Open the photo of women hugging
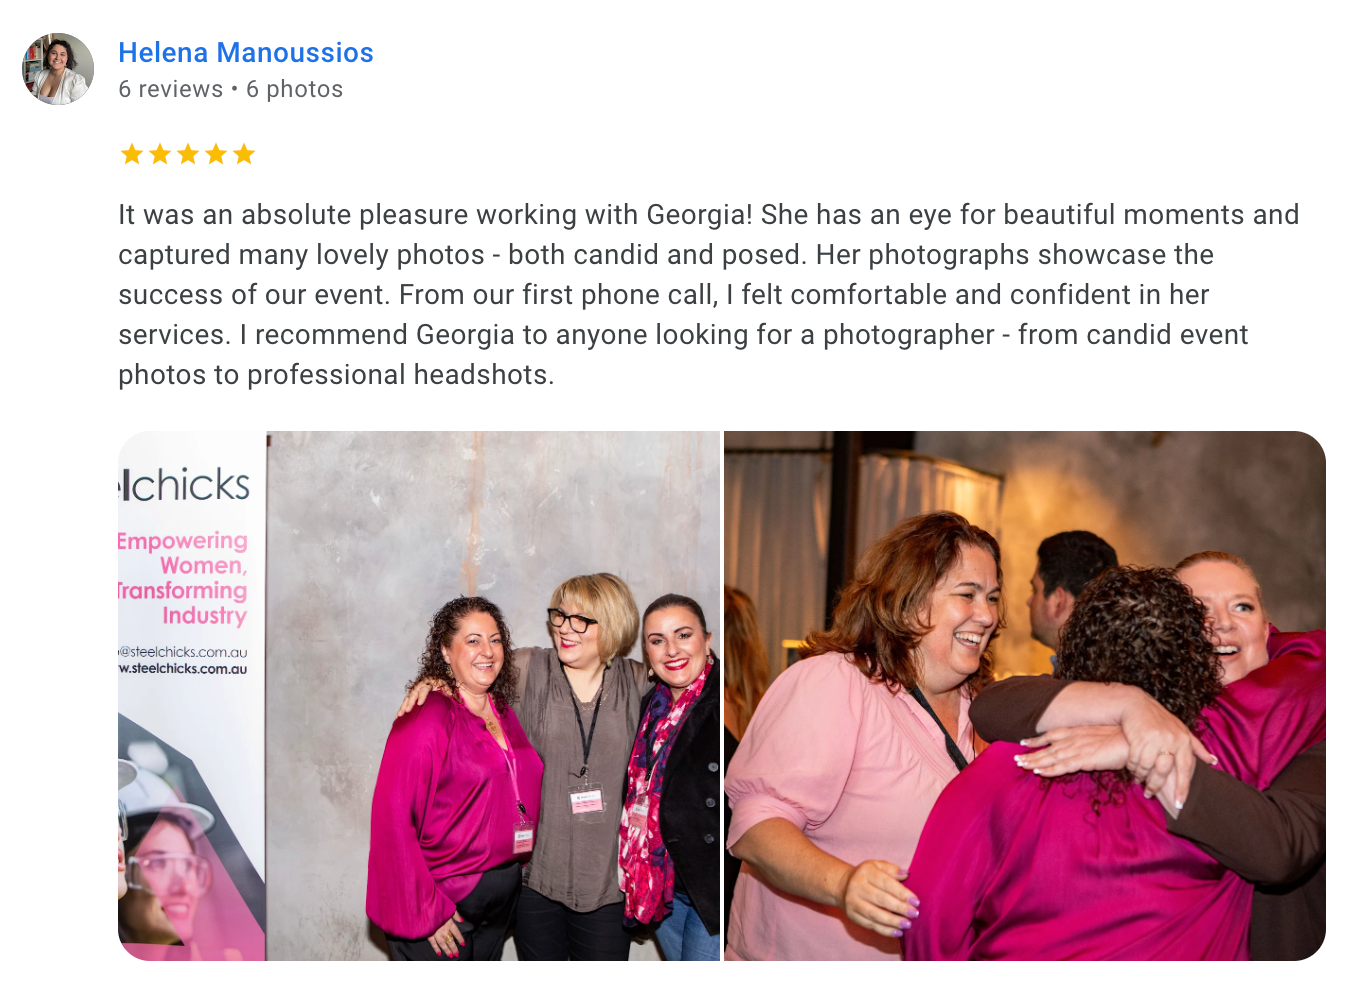The width and height of the screenshot is (1348, 990). [1025, 696]
